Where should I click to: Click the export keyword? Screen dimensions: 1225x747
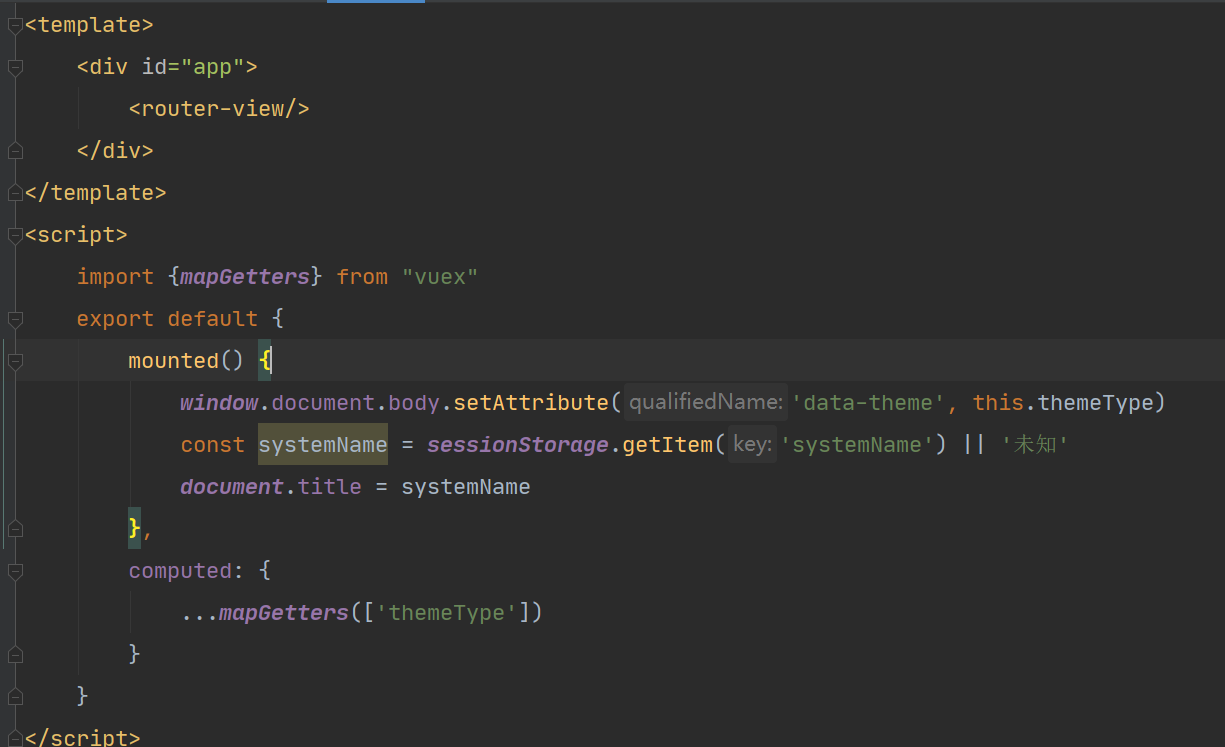tap(116, 319)
